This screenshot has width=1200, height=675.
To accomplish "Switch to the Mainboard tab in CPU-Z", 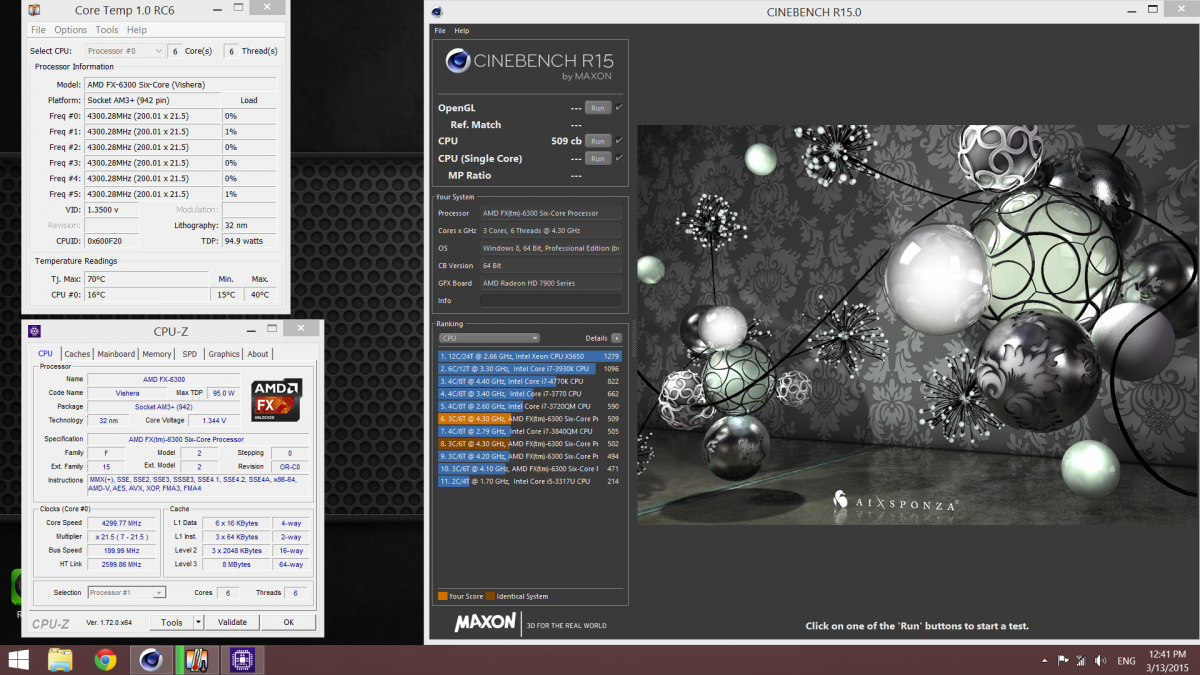I will [x=116, y=354].
